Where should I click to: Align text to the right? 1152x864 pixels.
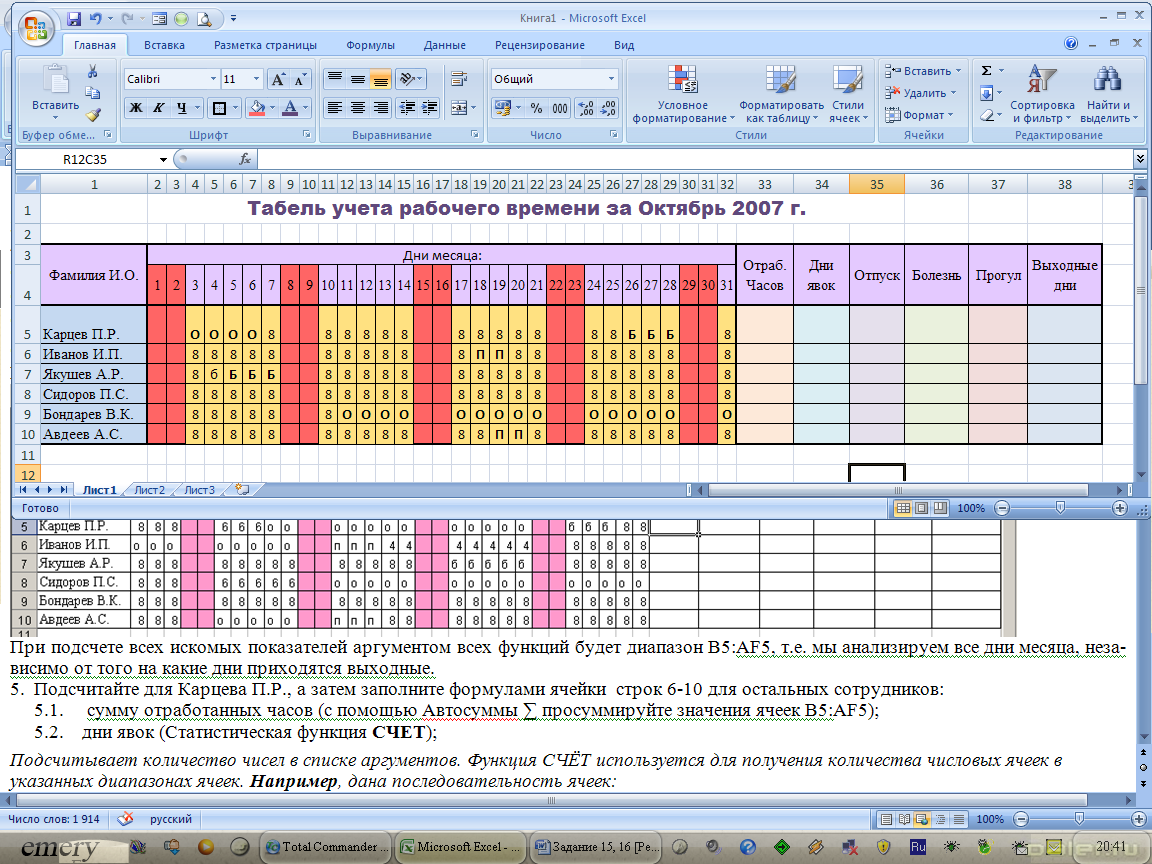381,108
